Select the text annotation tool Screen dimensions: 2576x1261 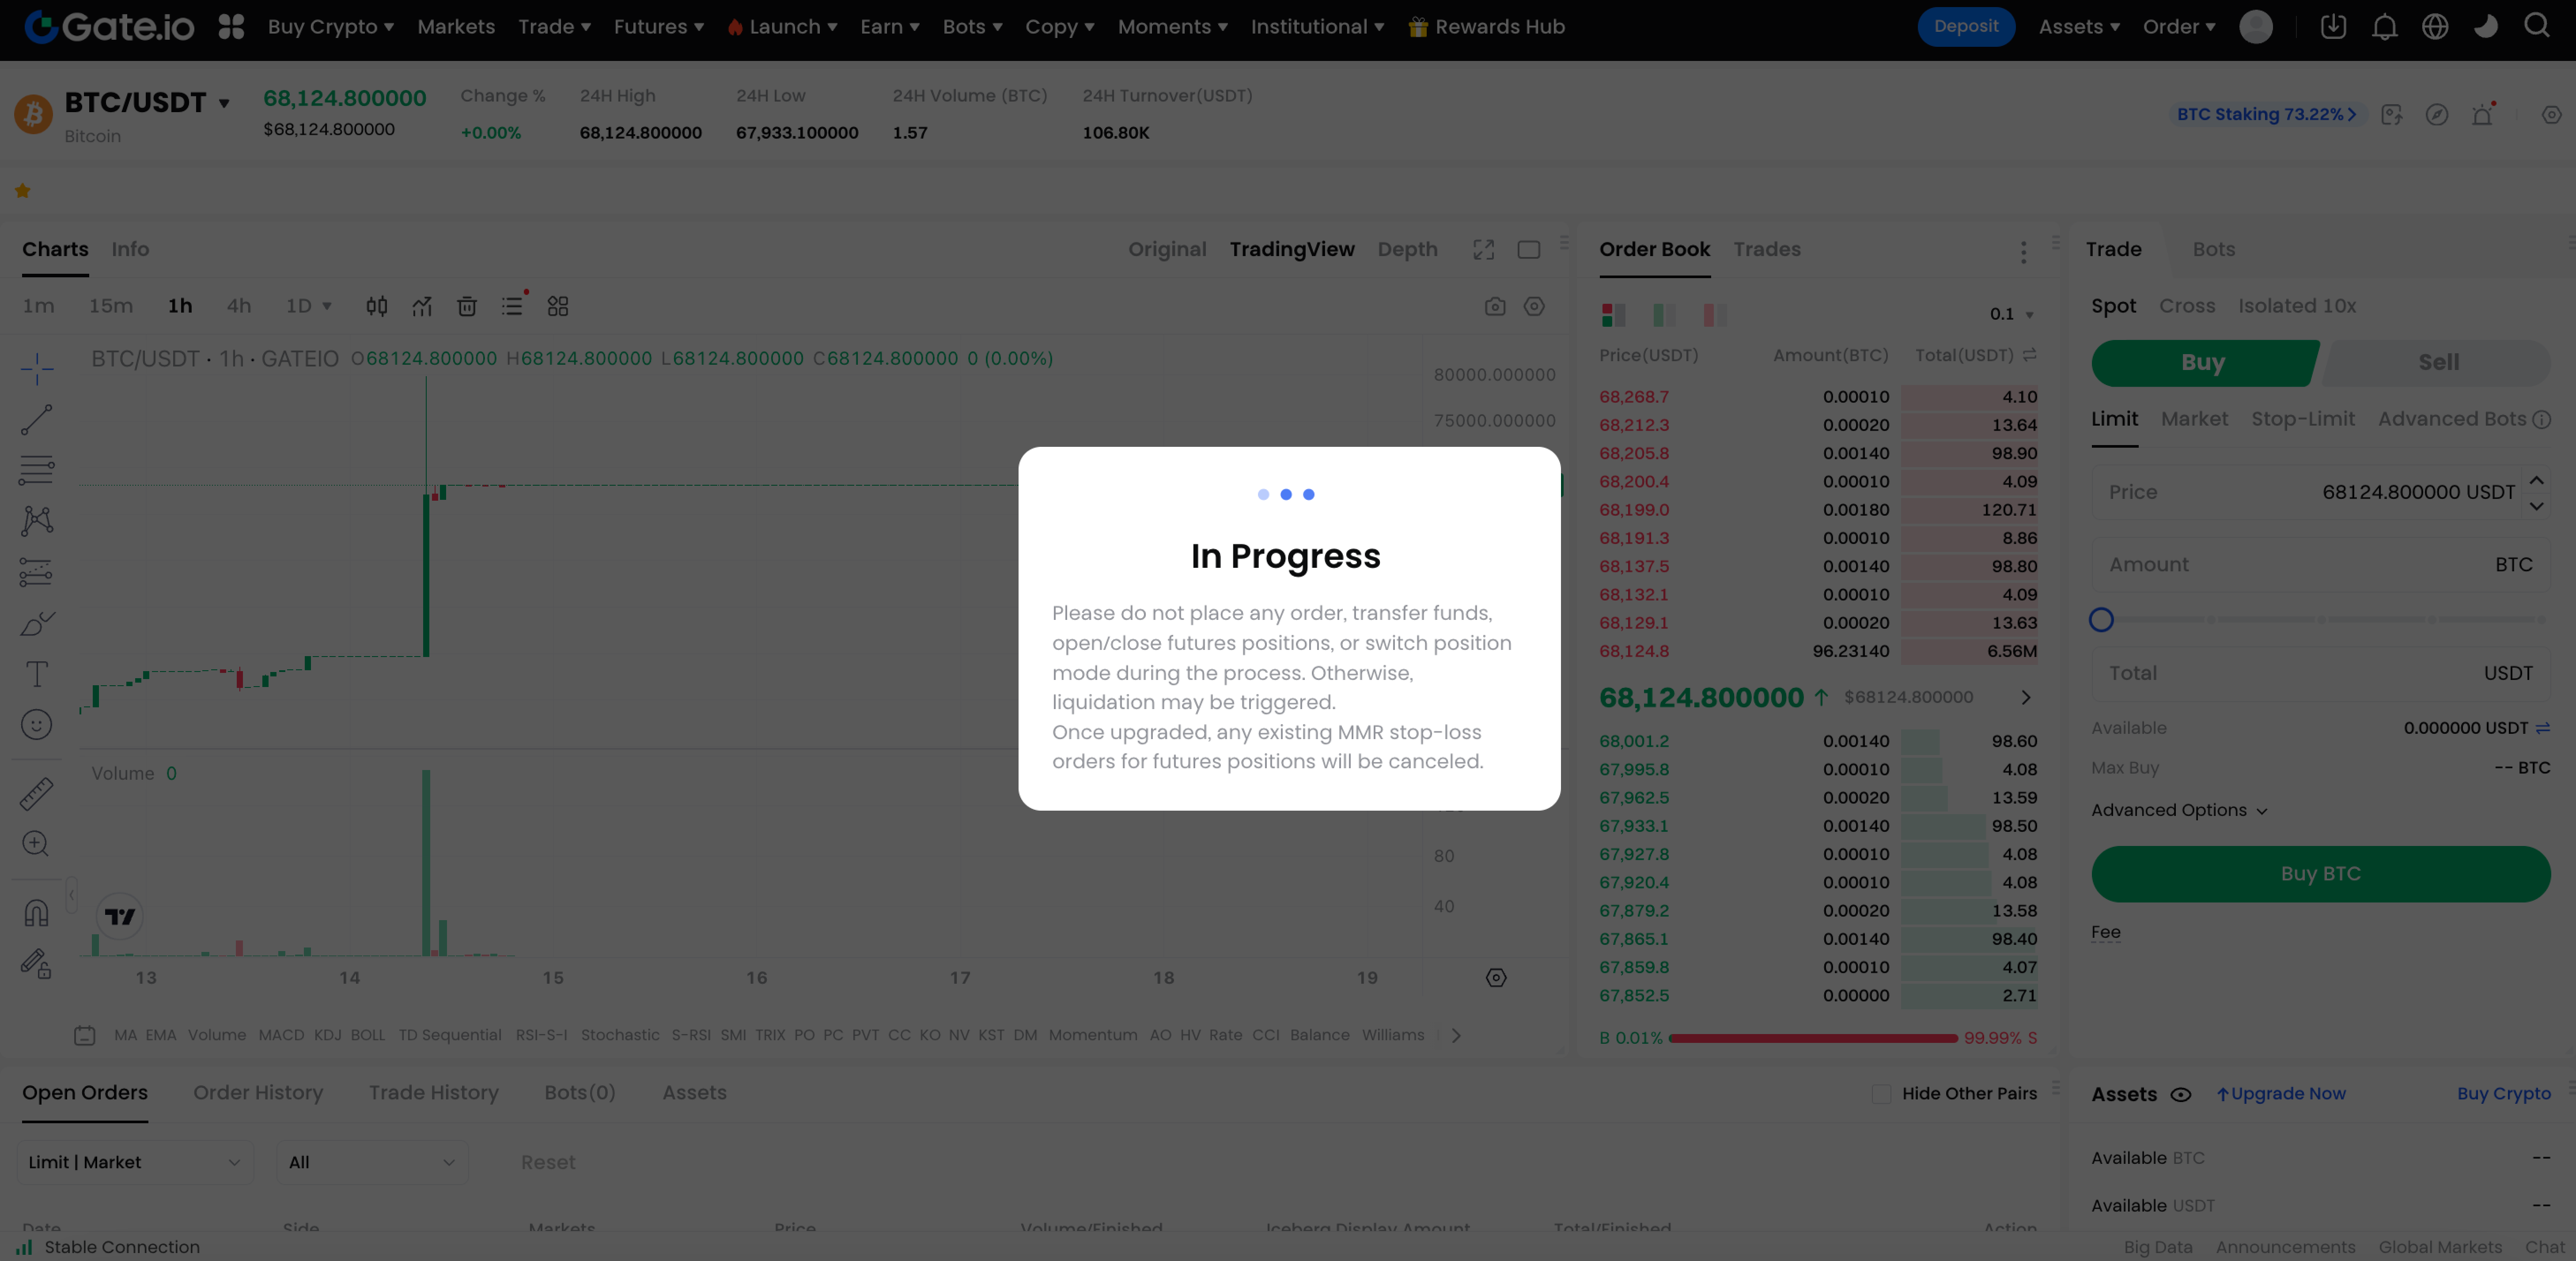[36, 674]
